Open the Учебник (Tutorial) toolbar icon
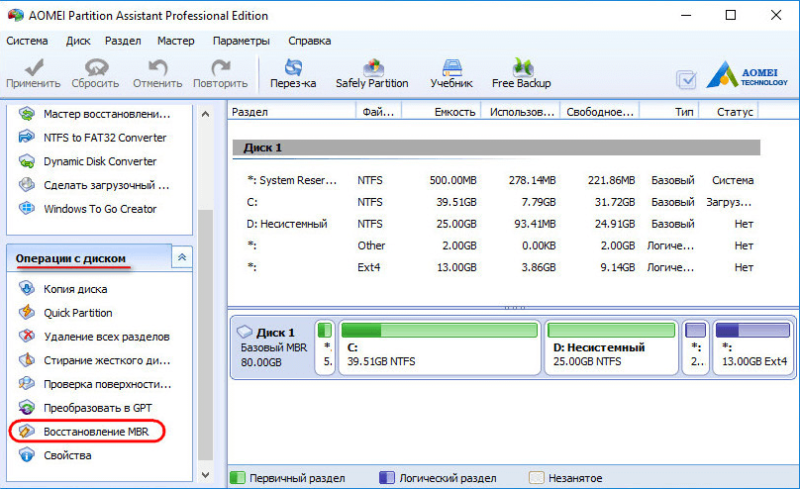The width and height of the screenshot is (800, 489). 452,74
